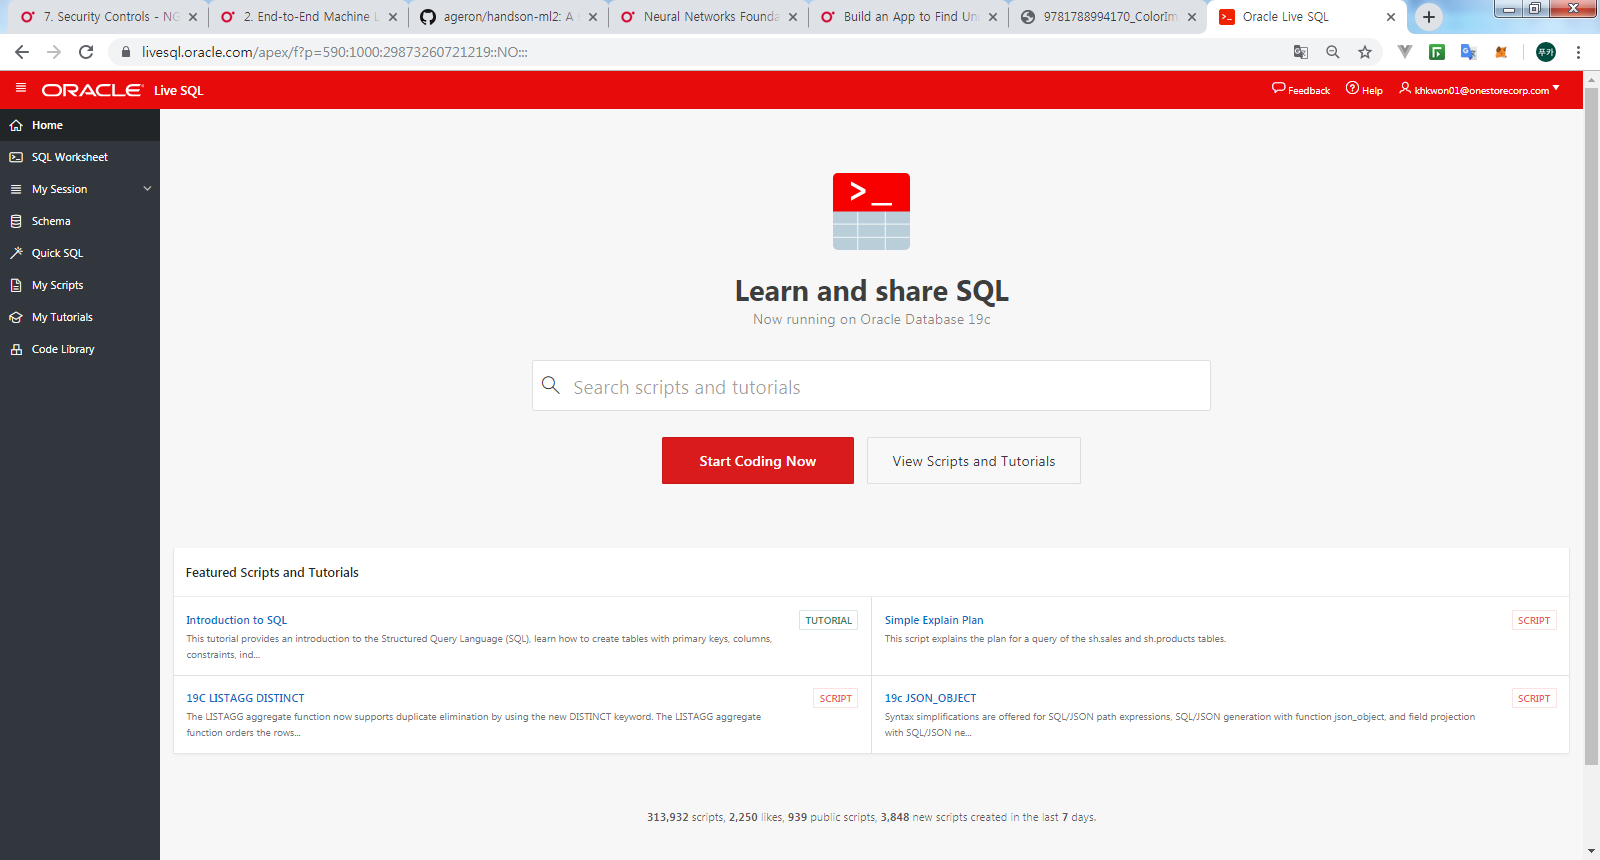The width and height of the screenshot is (1600, 860).
Task: Click the Schema database icon
Action: click(x=16, y=221)
